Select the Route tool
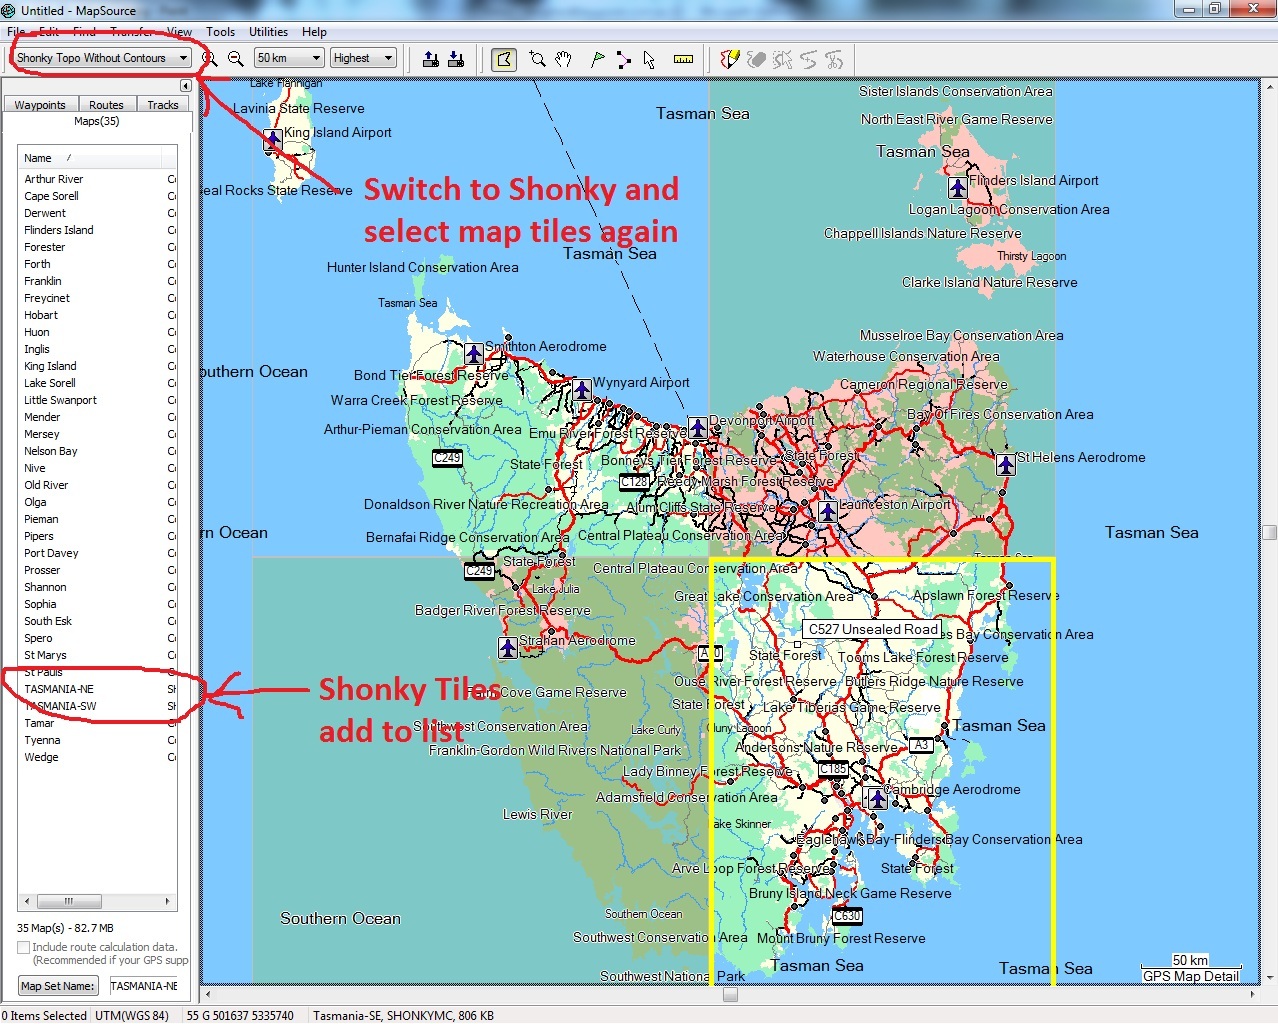 pos(624,59)
